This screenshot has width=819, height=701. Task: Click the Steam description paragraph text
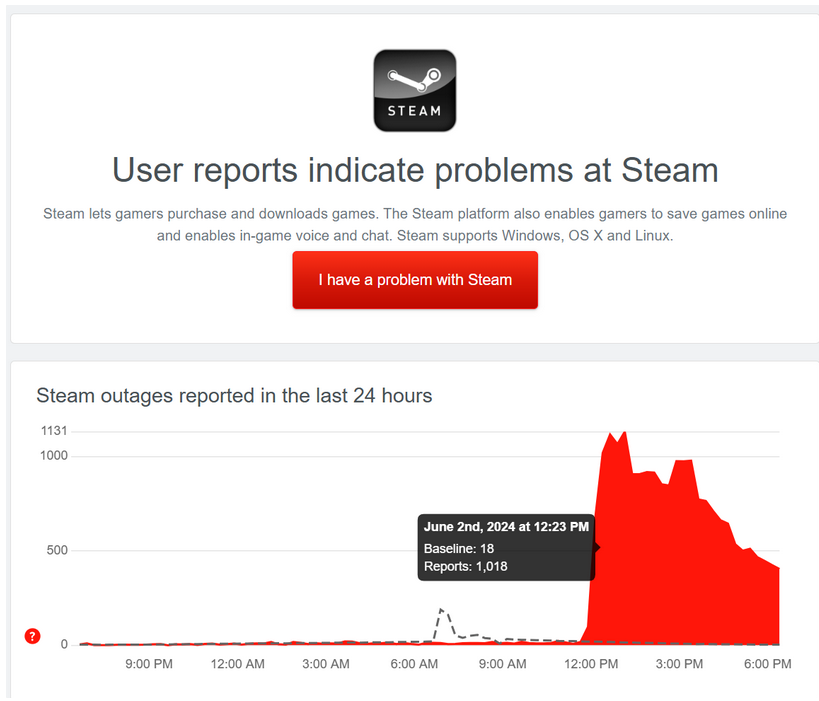point(415,225)
